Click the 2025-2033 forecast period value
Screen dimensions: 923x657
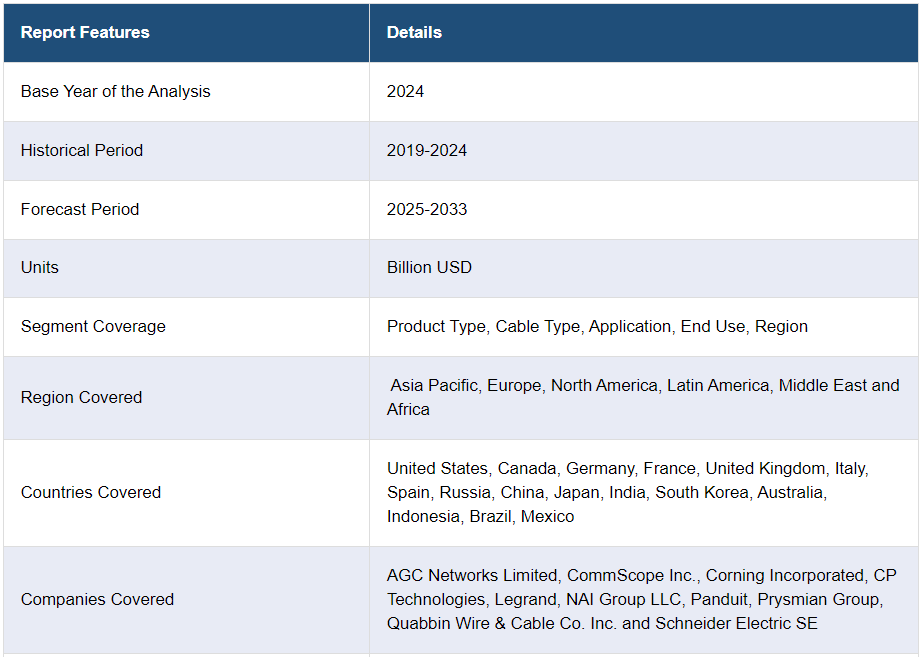pyautogui.click(x=427, y=209)
